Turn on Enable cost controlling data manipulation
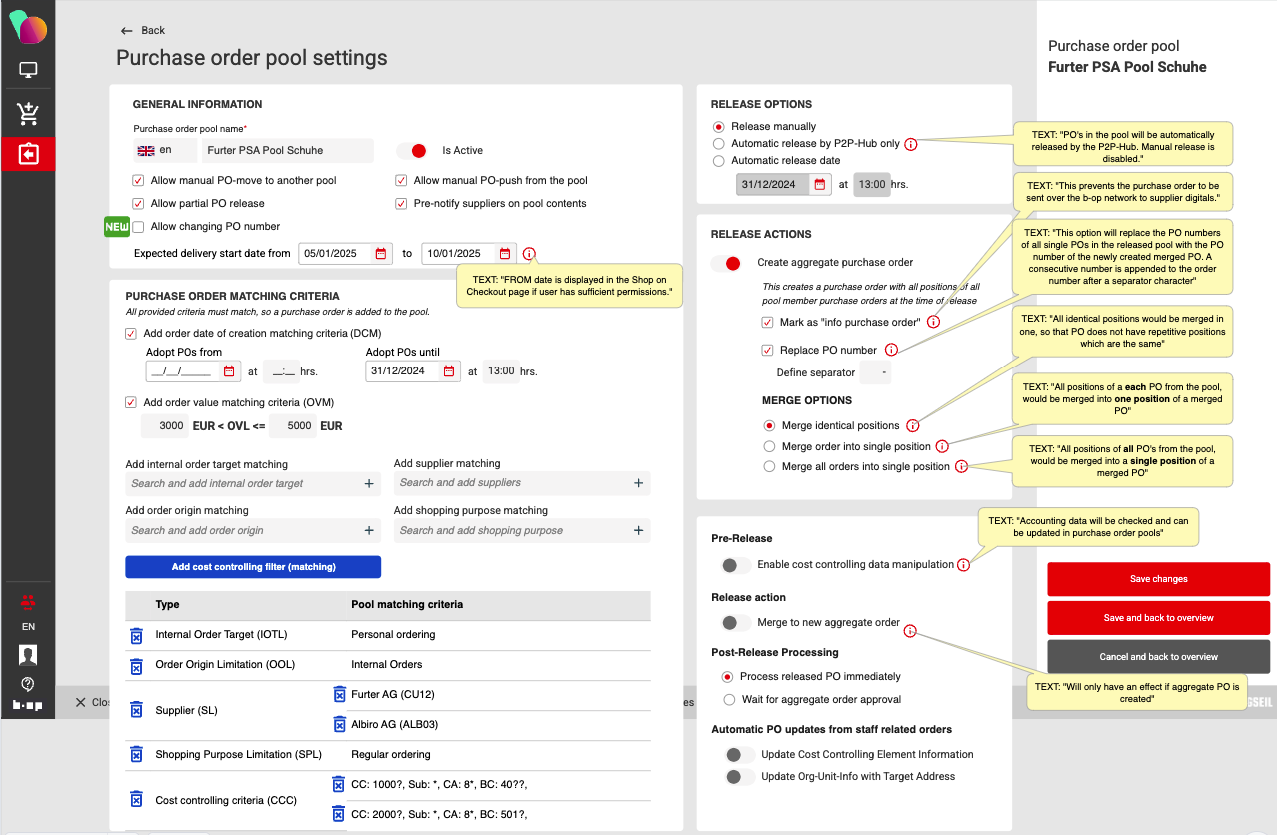 [736, 565]
